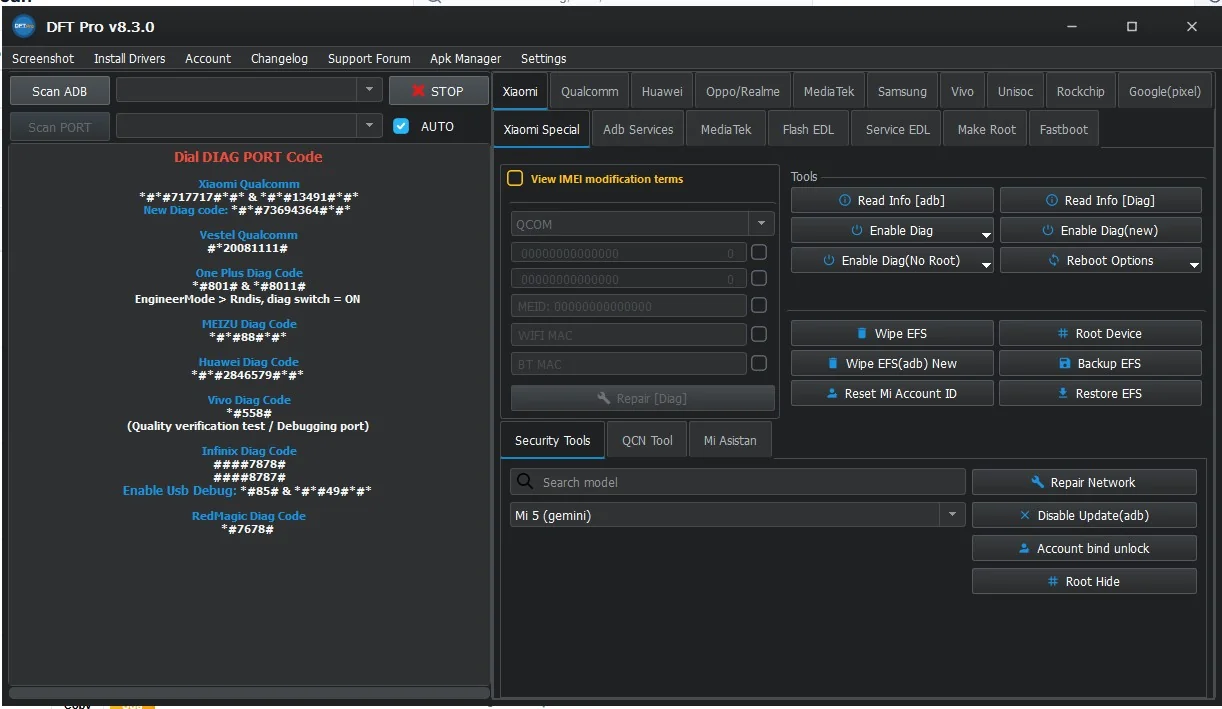This screenshot has height=709, width=1222.
Task: Click the download icon on Restore EFS
Action: 1063,393
